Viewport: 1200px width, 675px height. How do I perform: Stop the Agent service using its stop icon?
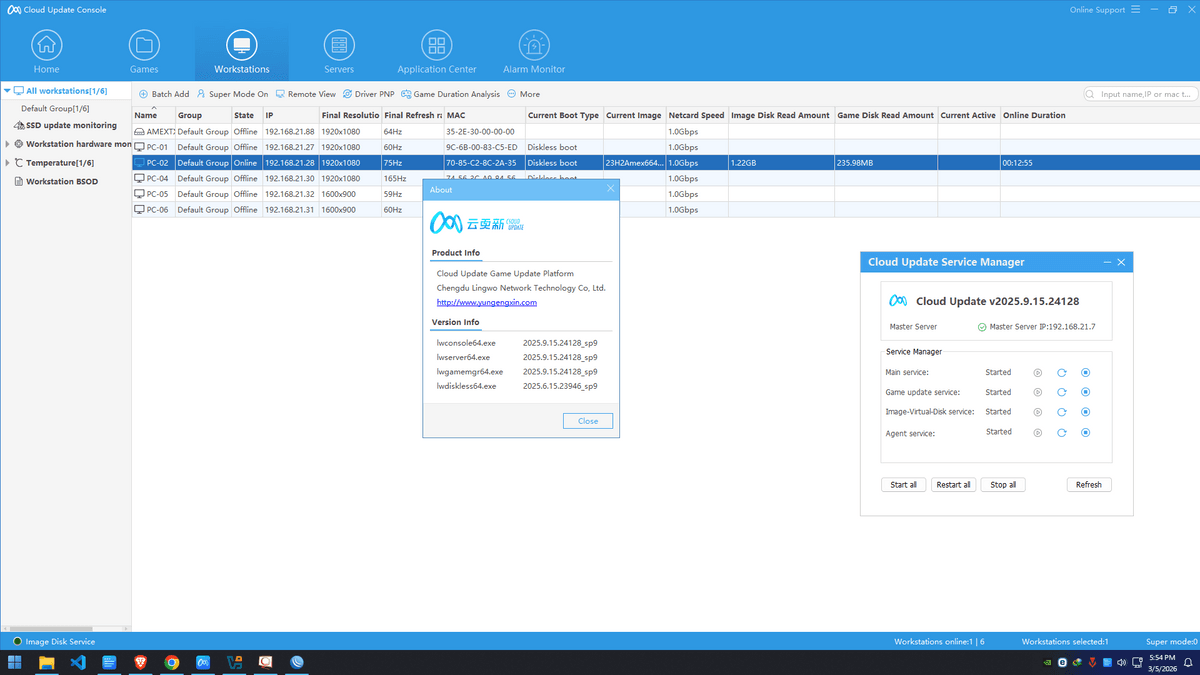click(x=1085, y=433)
